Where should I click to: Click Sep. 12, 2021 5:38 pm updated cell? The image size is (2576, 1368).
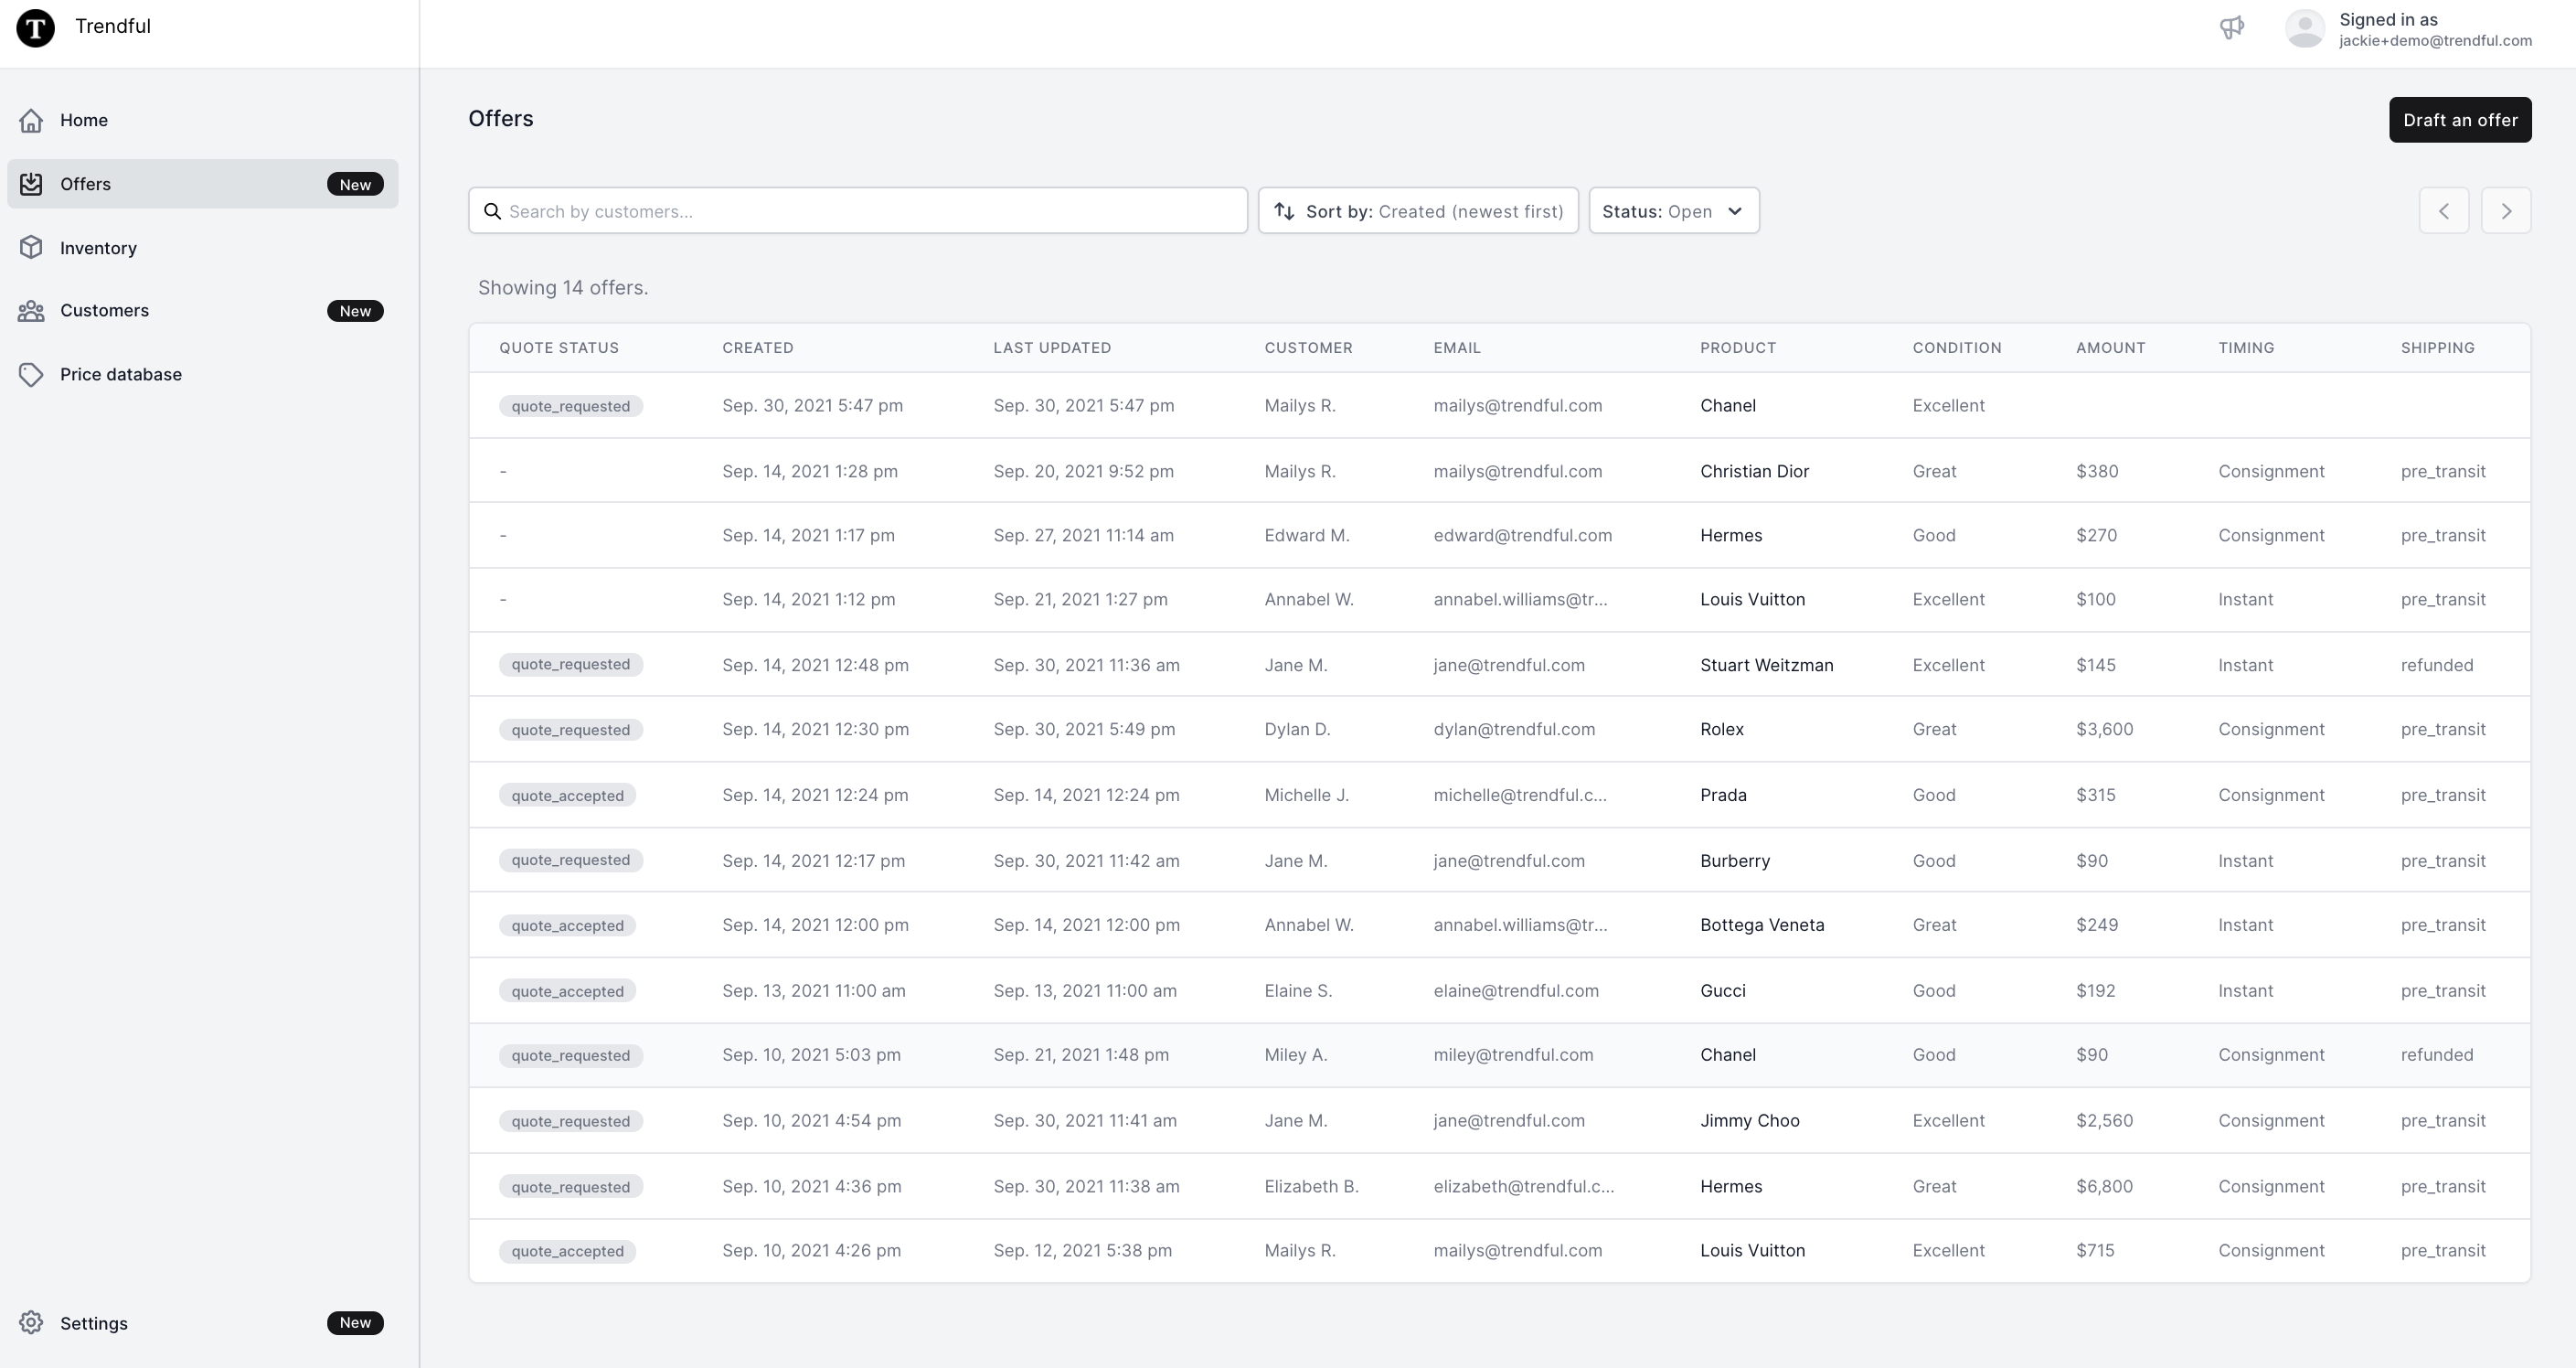pos(1082,1250)
